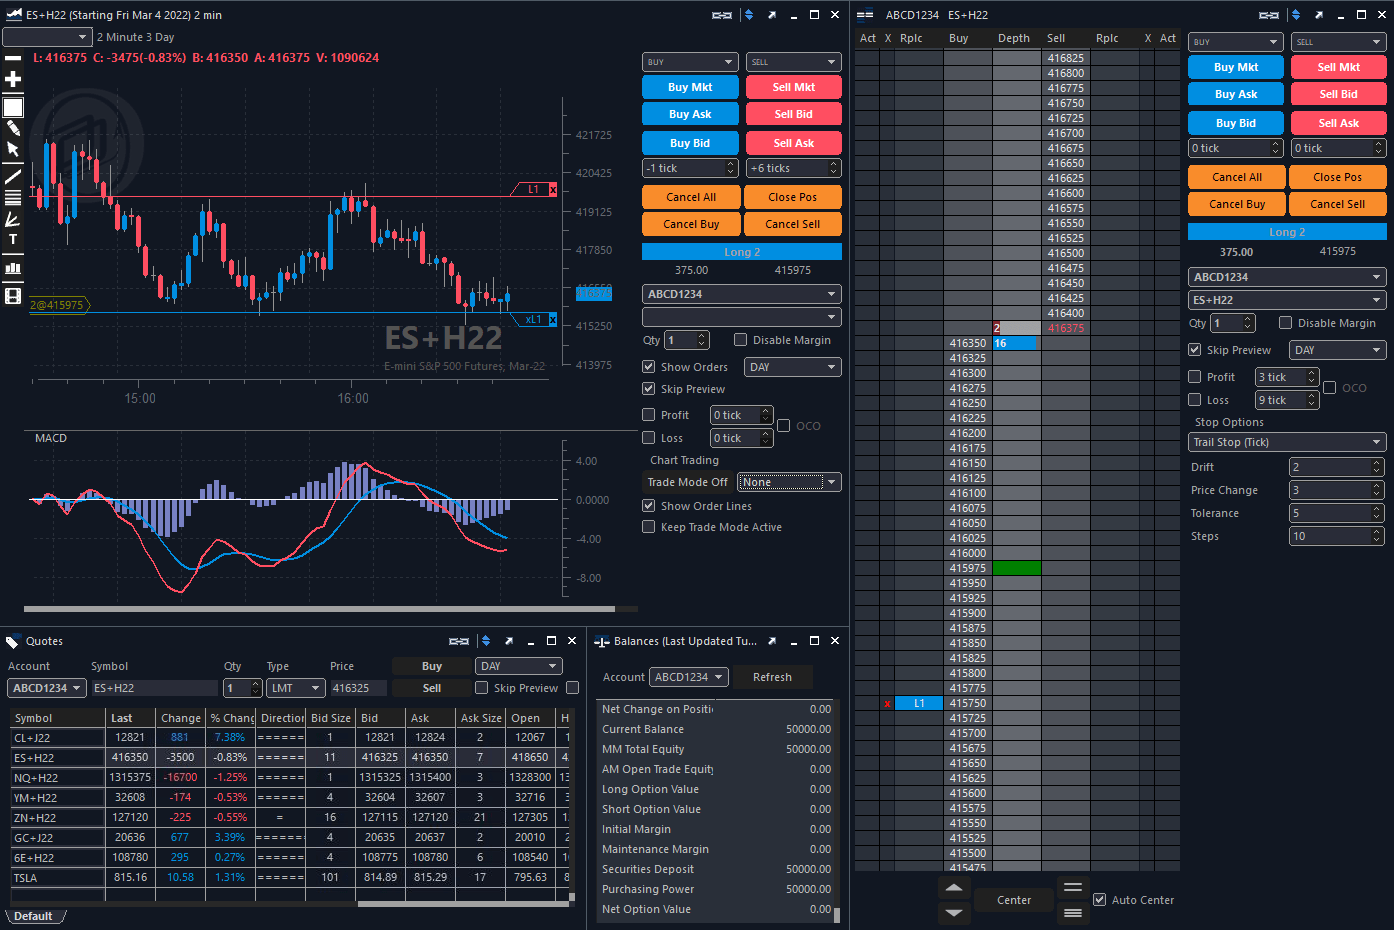The image size is (1394, 930).
Task: Click the minus icon in chart toolbar
Action: [x=13, y=58]
